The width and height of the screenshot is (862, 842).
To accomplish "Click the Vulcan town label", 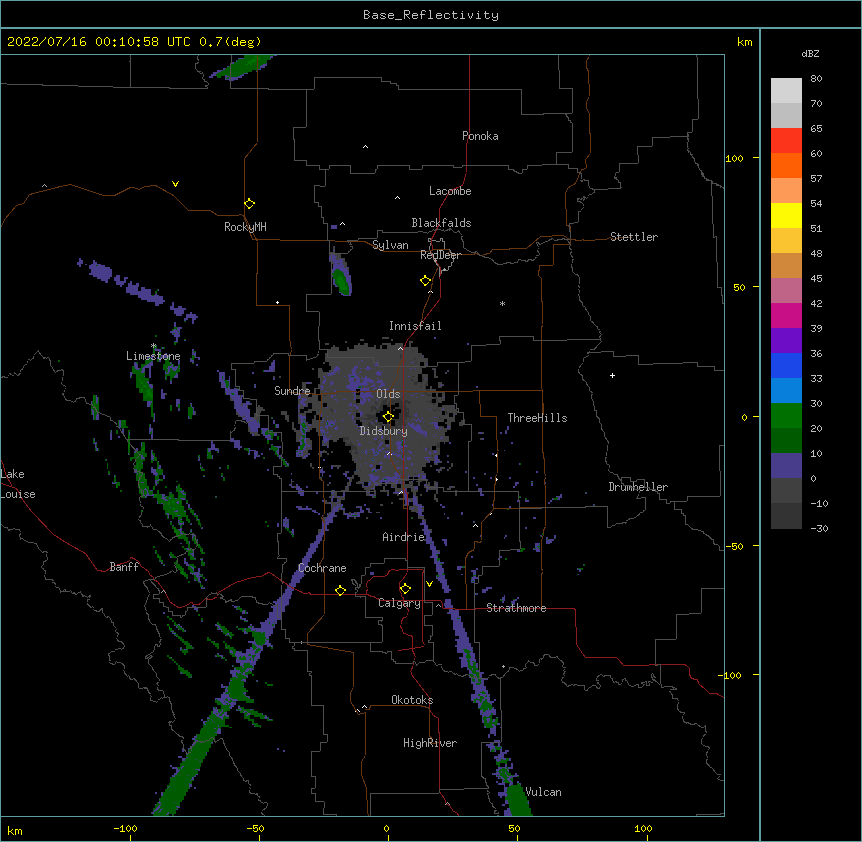I will [543, 792].
